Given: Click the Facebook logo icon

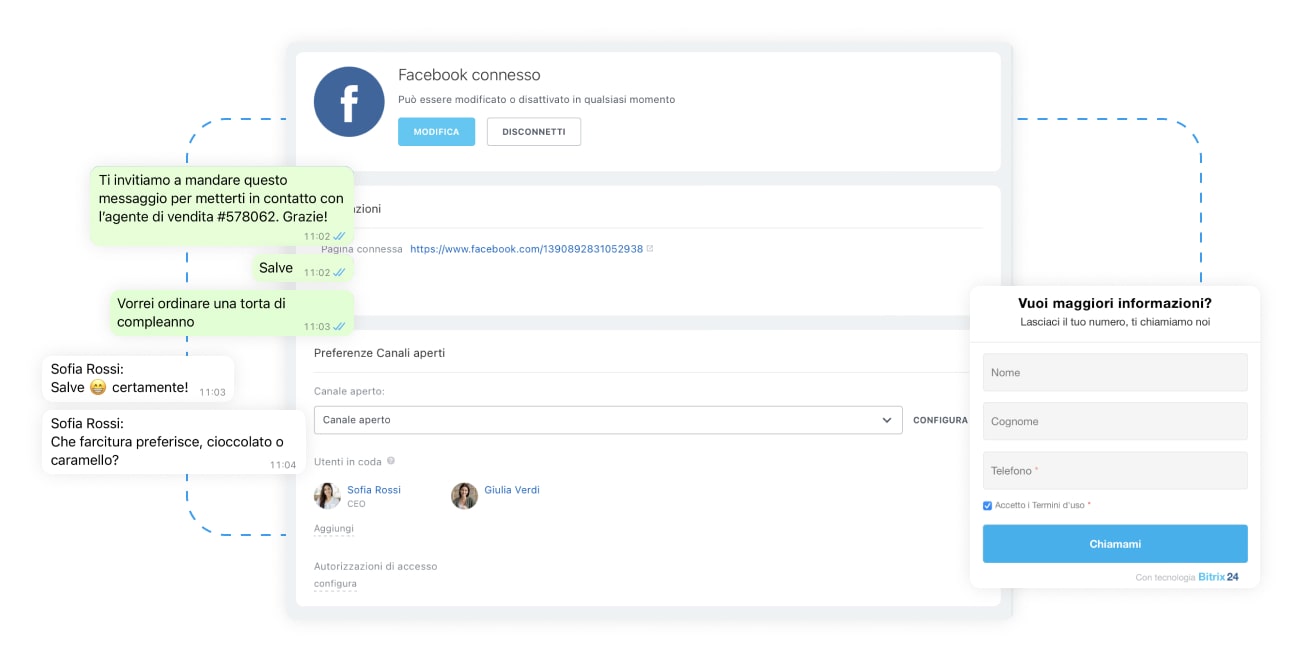Looking at the screenshot, I should [x=349, y=102].
